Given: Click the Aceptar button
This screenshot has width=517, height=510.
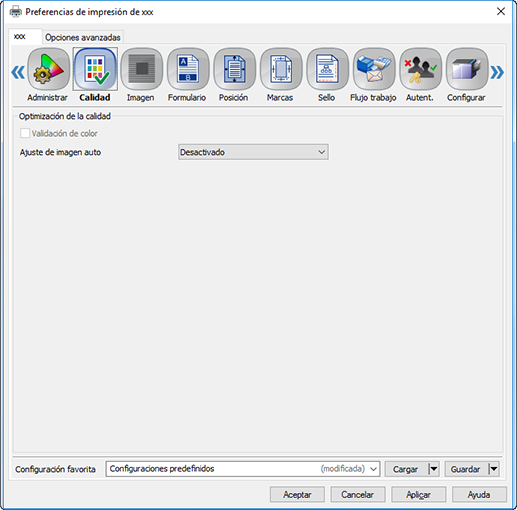Looking at the screenshot, I should (x=297, y=494).
